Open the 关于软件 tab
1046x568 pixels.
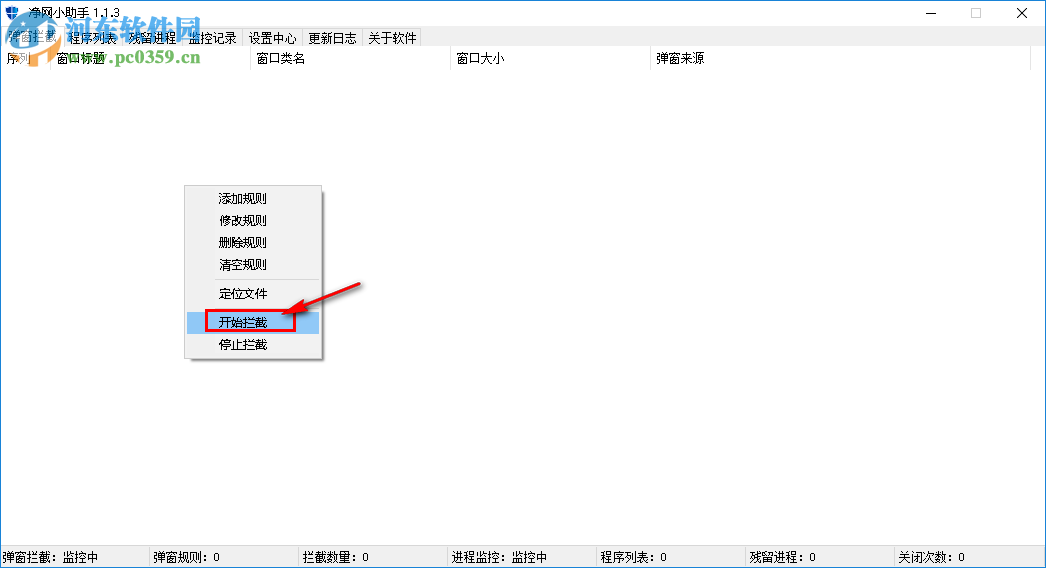point(392,38)
